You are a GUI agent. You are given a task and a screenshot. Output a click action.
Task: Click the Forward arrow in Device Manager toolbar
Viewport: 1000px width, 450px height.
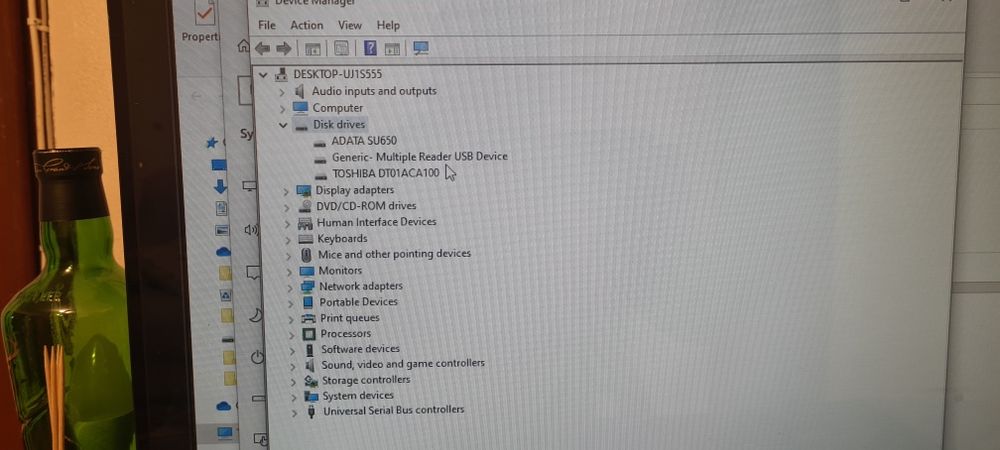pyautogui.click(x=284, y=48)
